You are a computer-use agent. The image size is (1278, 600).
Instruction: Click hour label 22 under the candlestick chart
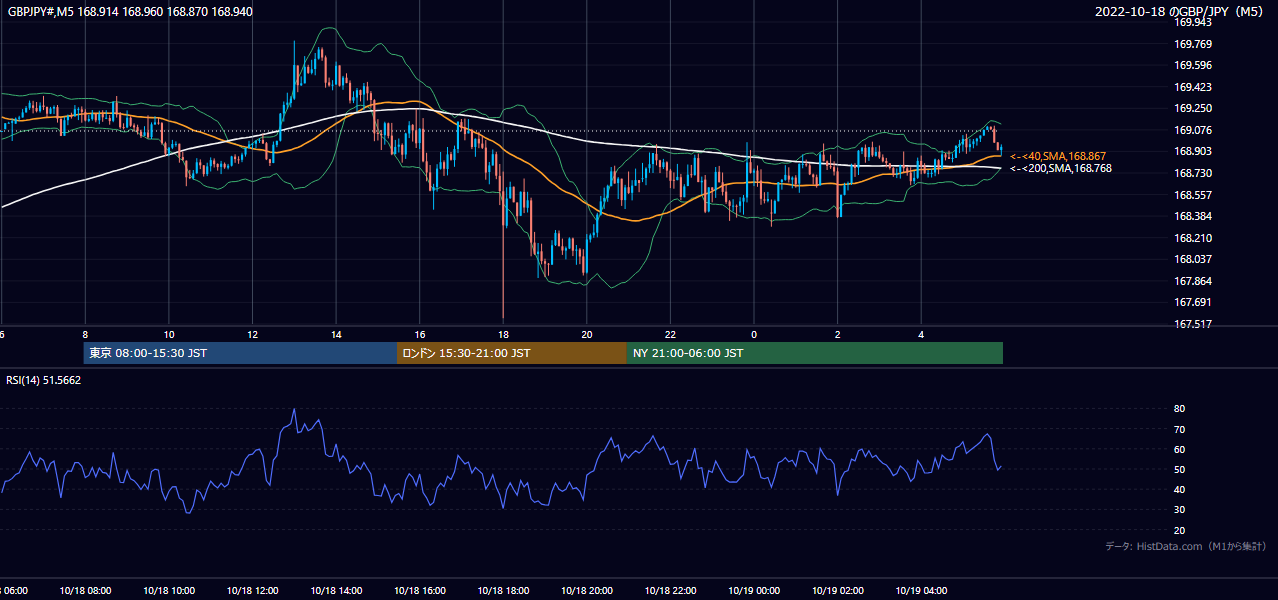pos(670,335)
